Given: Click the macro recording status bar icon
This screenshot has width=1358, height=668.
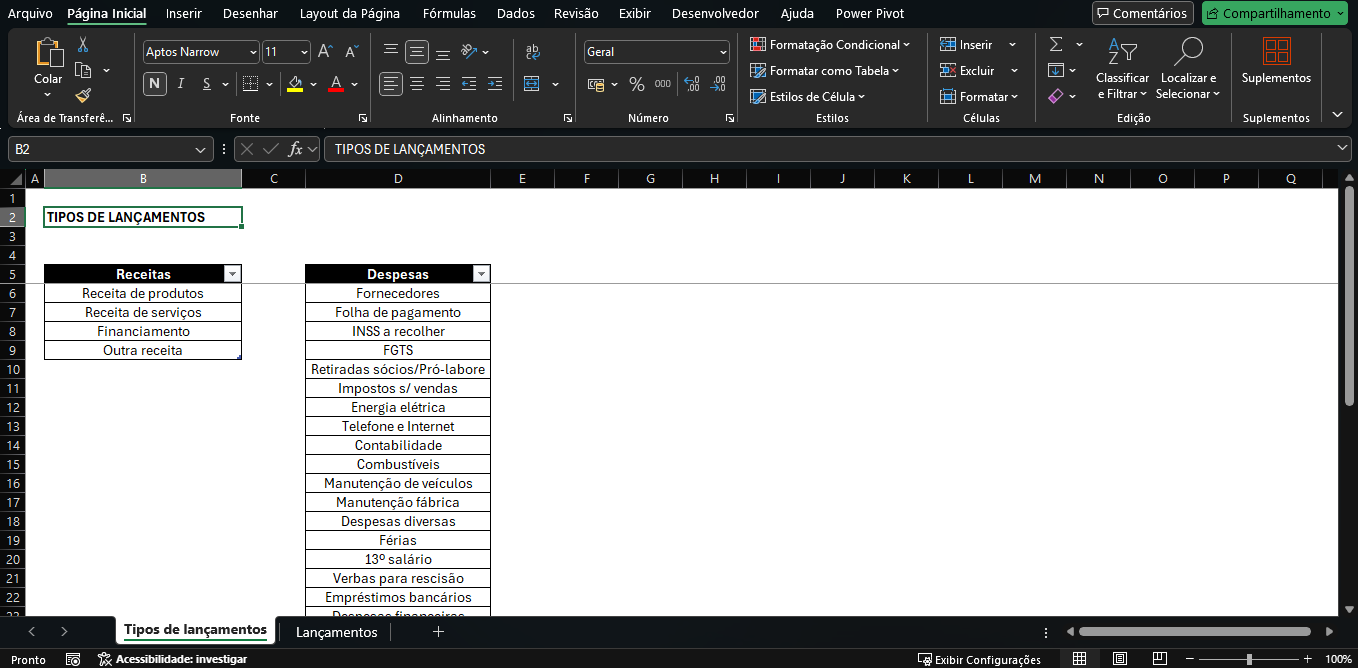Looking at the screenshot, I should [73, 659].
